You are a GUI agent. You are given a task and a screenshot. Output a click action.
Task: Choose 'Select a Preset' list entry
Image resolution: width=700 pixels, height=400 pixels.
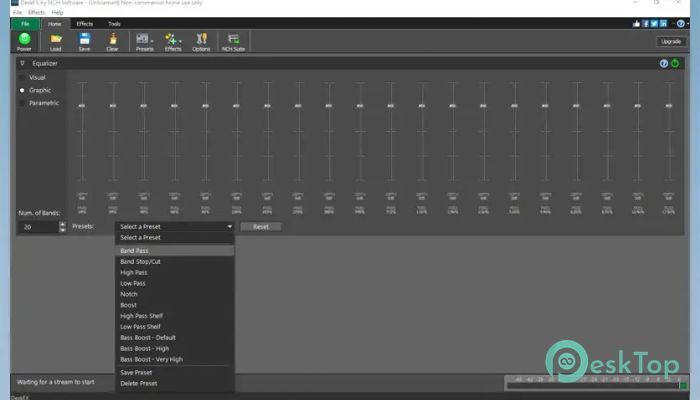175,238
